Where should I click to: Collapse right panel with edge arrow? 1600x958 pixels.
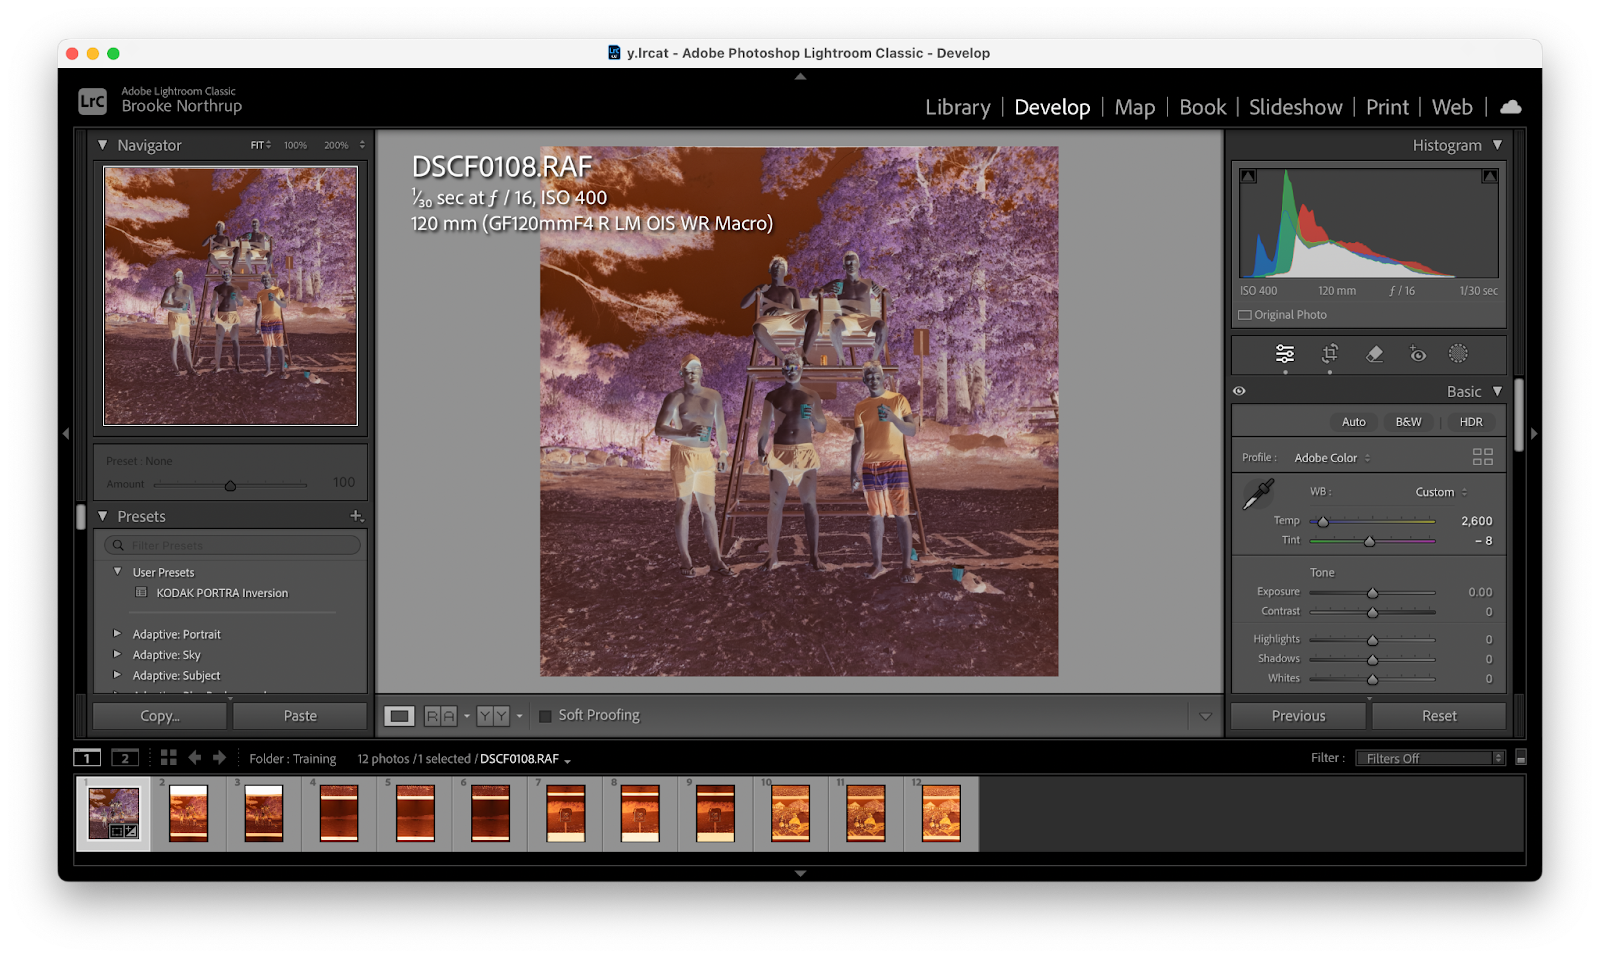pos(1534,434)
